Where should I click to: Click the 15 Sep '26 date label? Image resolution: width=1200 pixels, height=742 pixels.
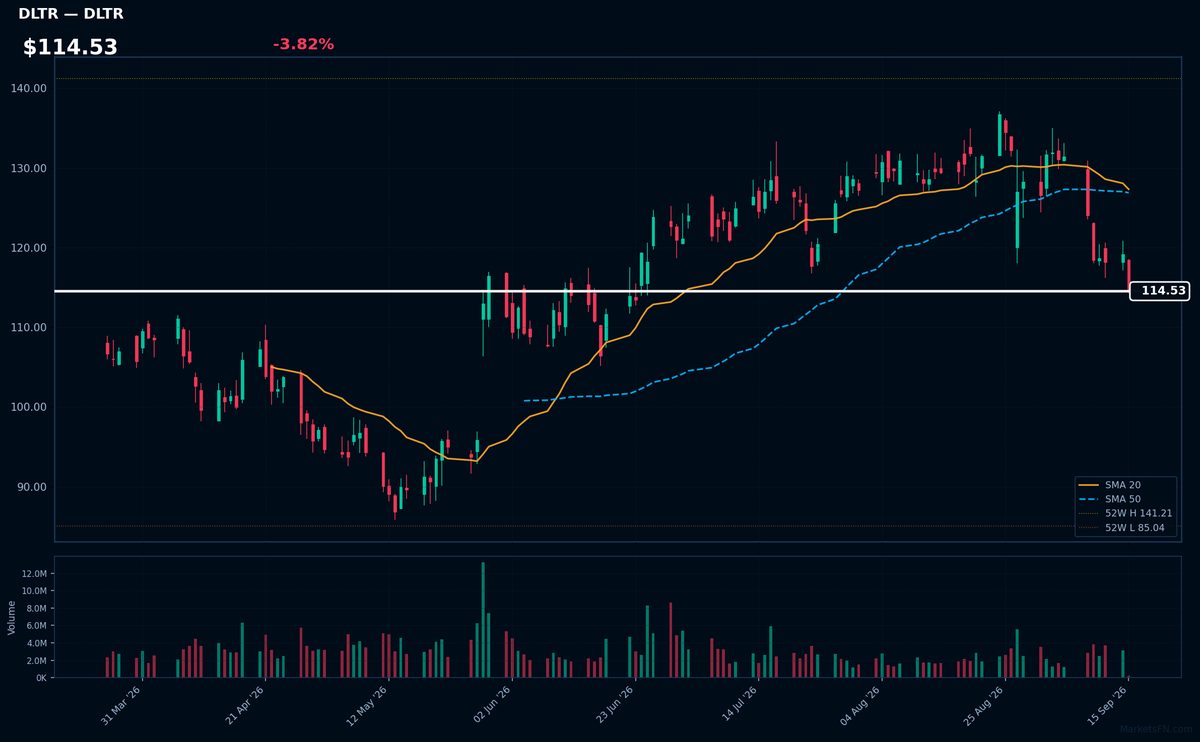1106,705
